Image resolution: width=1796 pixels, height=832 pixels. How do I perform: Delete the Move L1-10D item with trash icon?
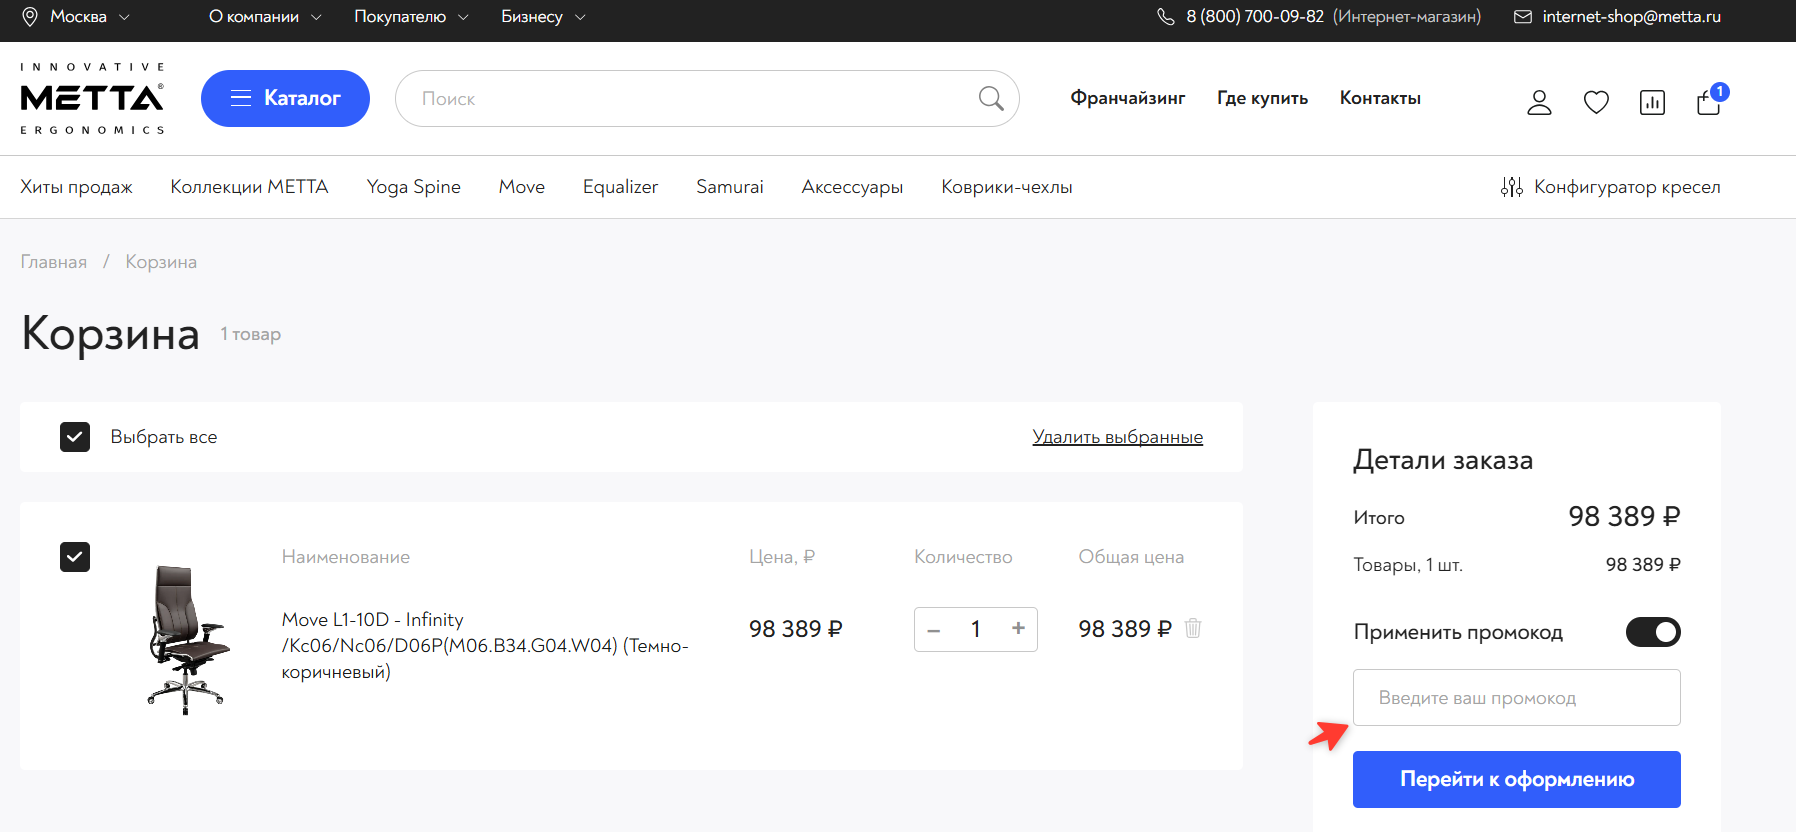(x=1193, y=628)
